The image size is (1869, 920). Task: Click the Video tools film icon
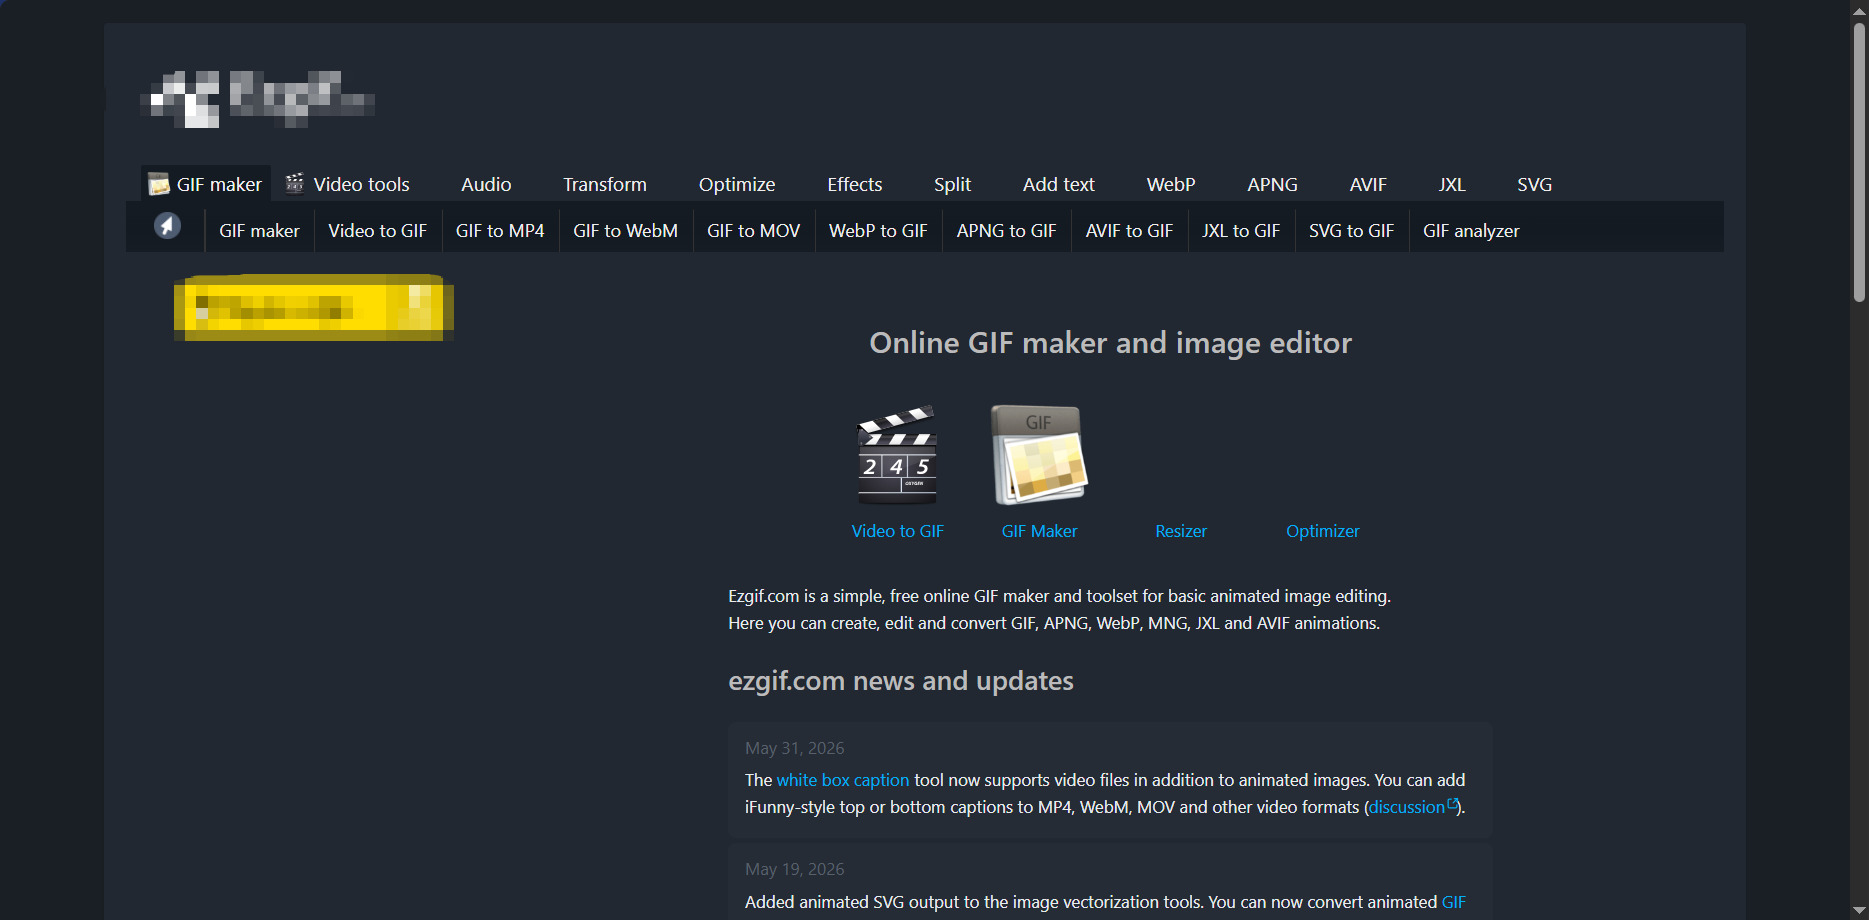294,183
